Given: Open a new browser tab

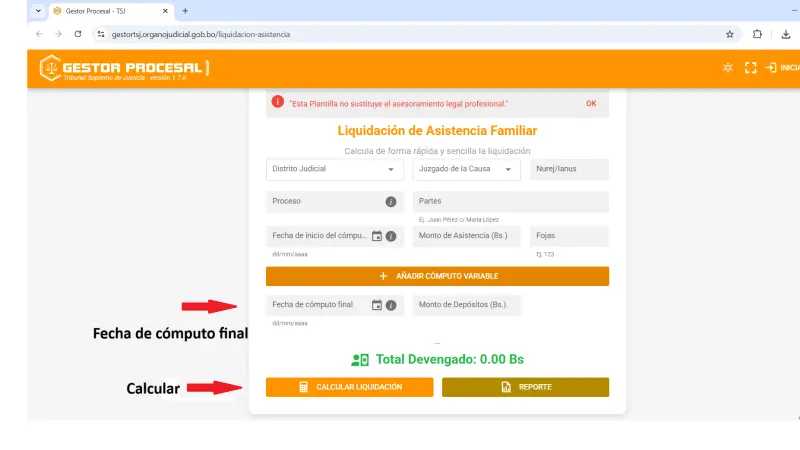Looking at the screenshot, I should (x=185, y=10).
